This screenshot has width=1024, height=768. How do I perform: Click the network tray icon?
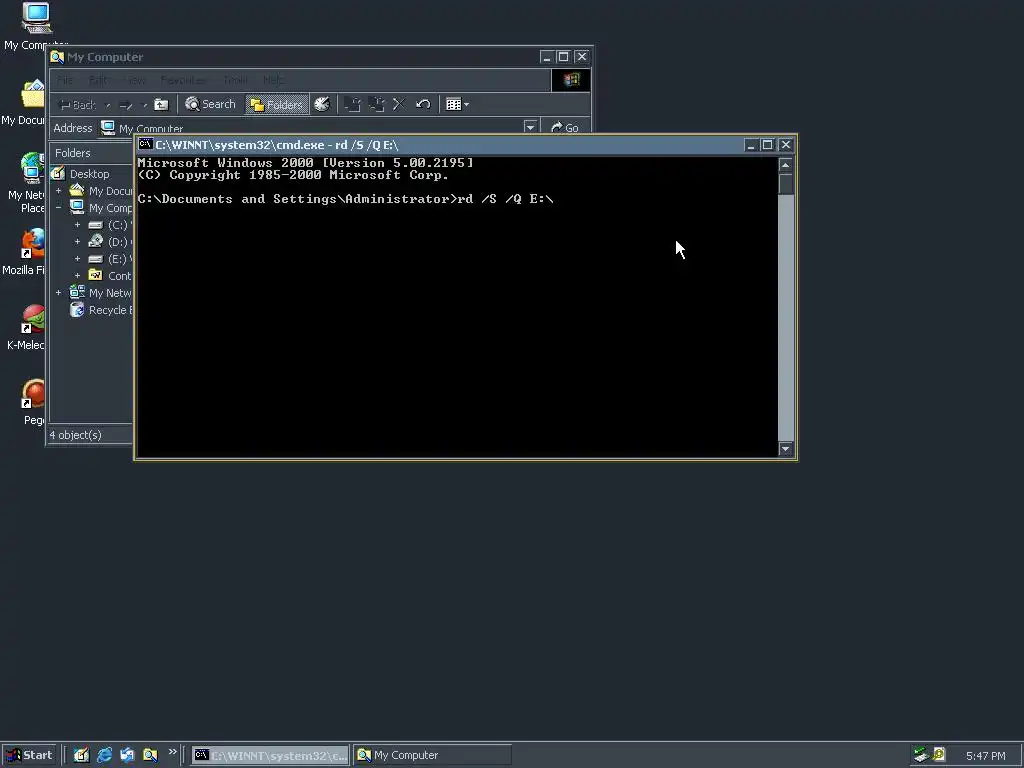(921, 755)
